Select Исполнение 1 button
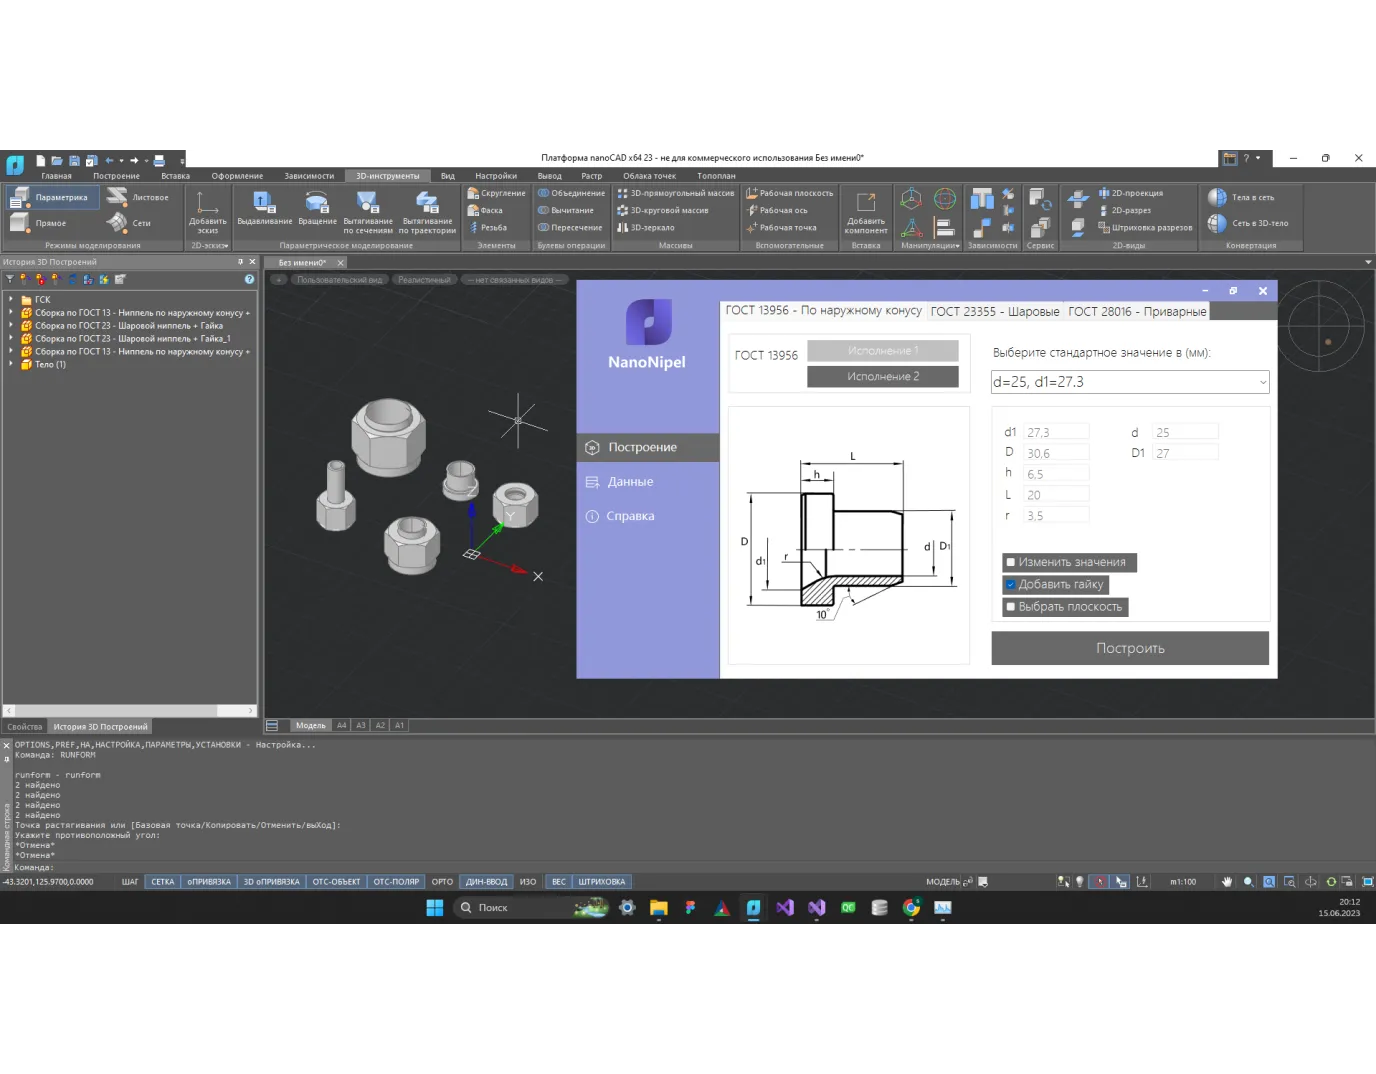1376x1074 pixels. (883, 351)
